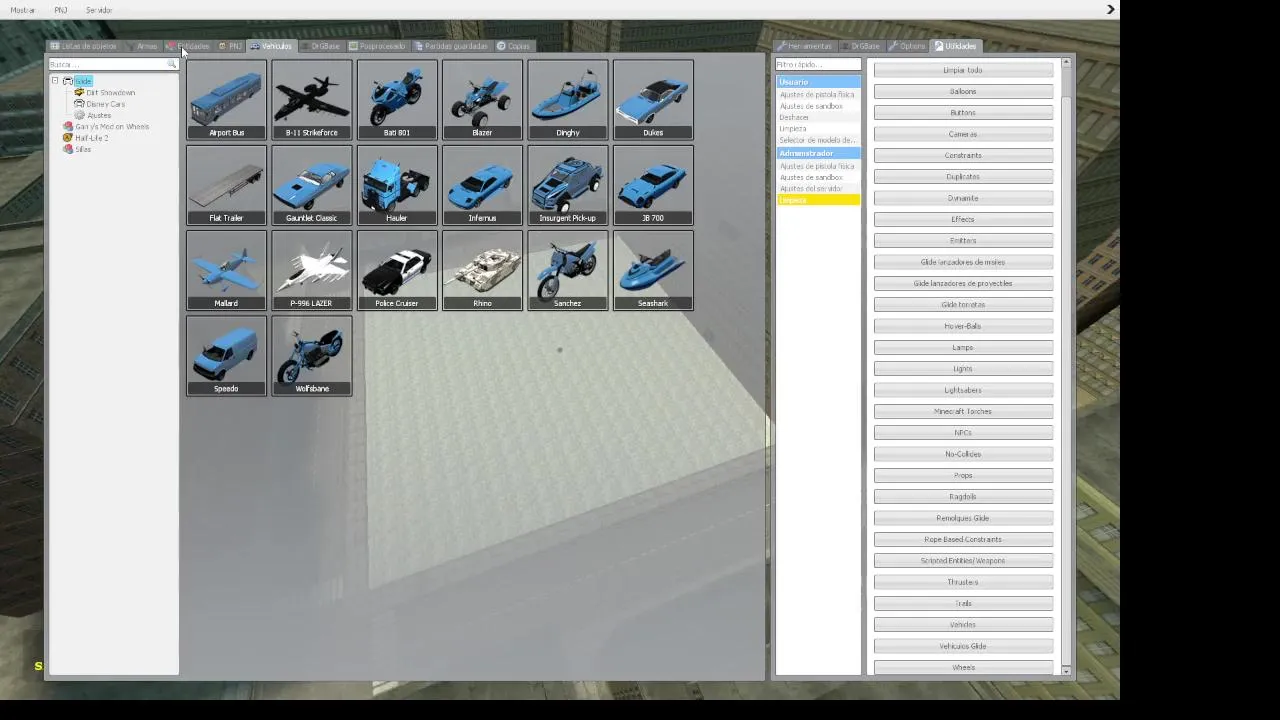
Task: Collapse the Usuario category header
Action: point(818,82)
